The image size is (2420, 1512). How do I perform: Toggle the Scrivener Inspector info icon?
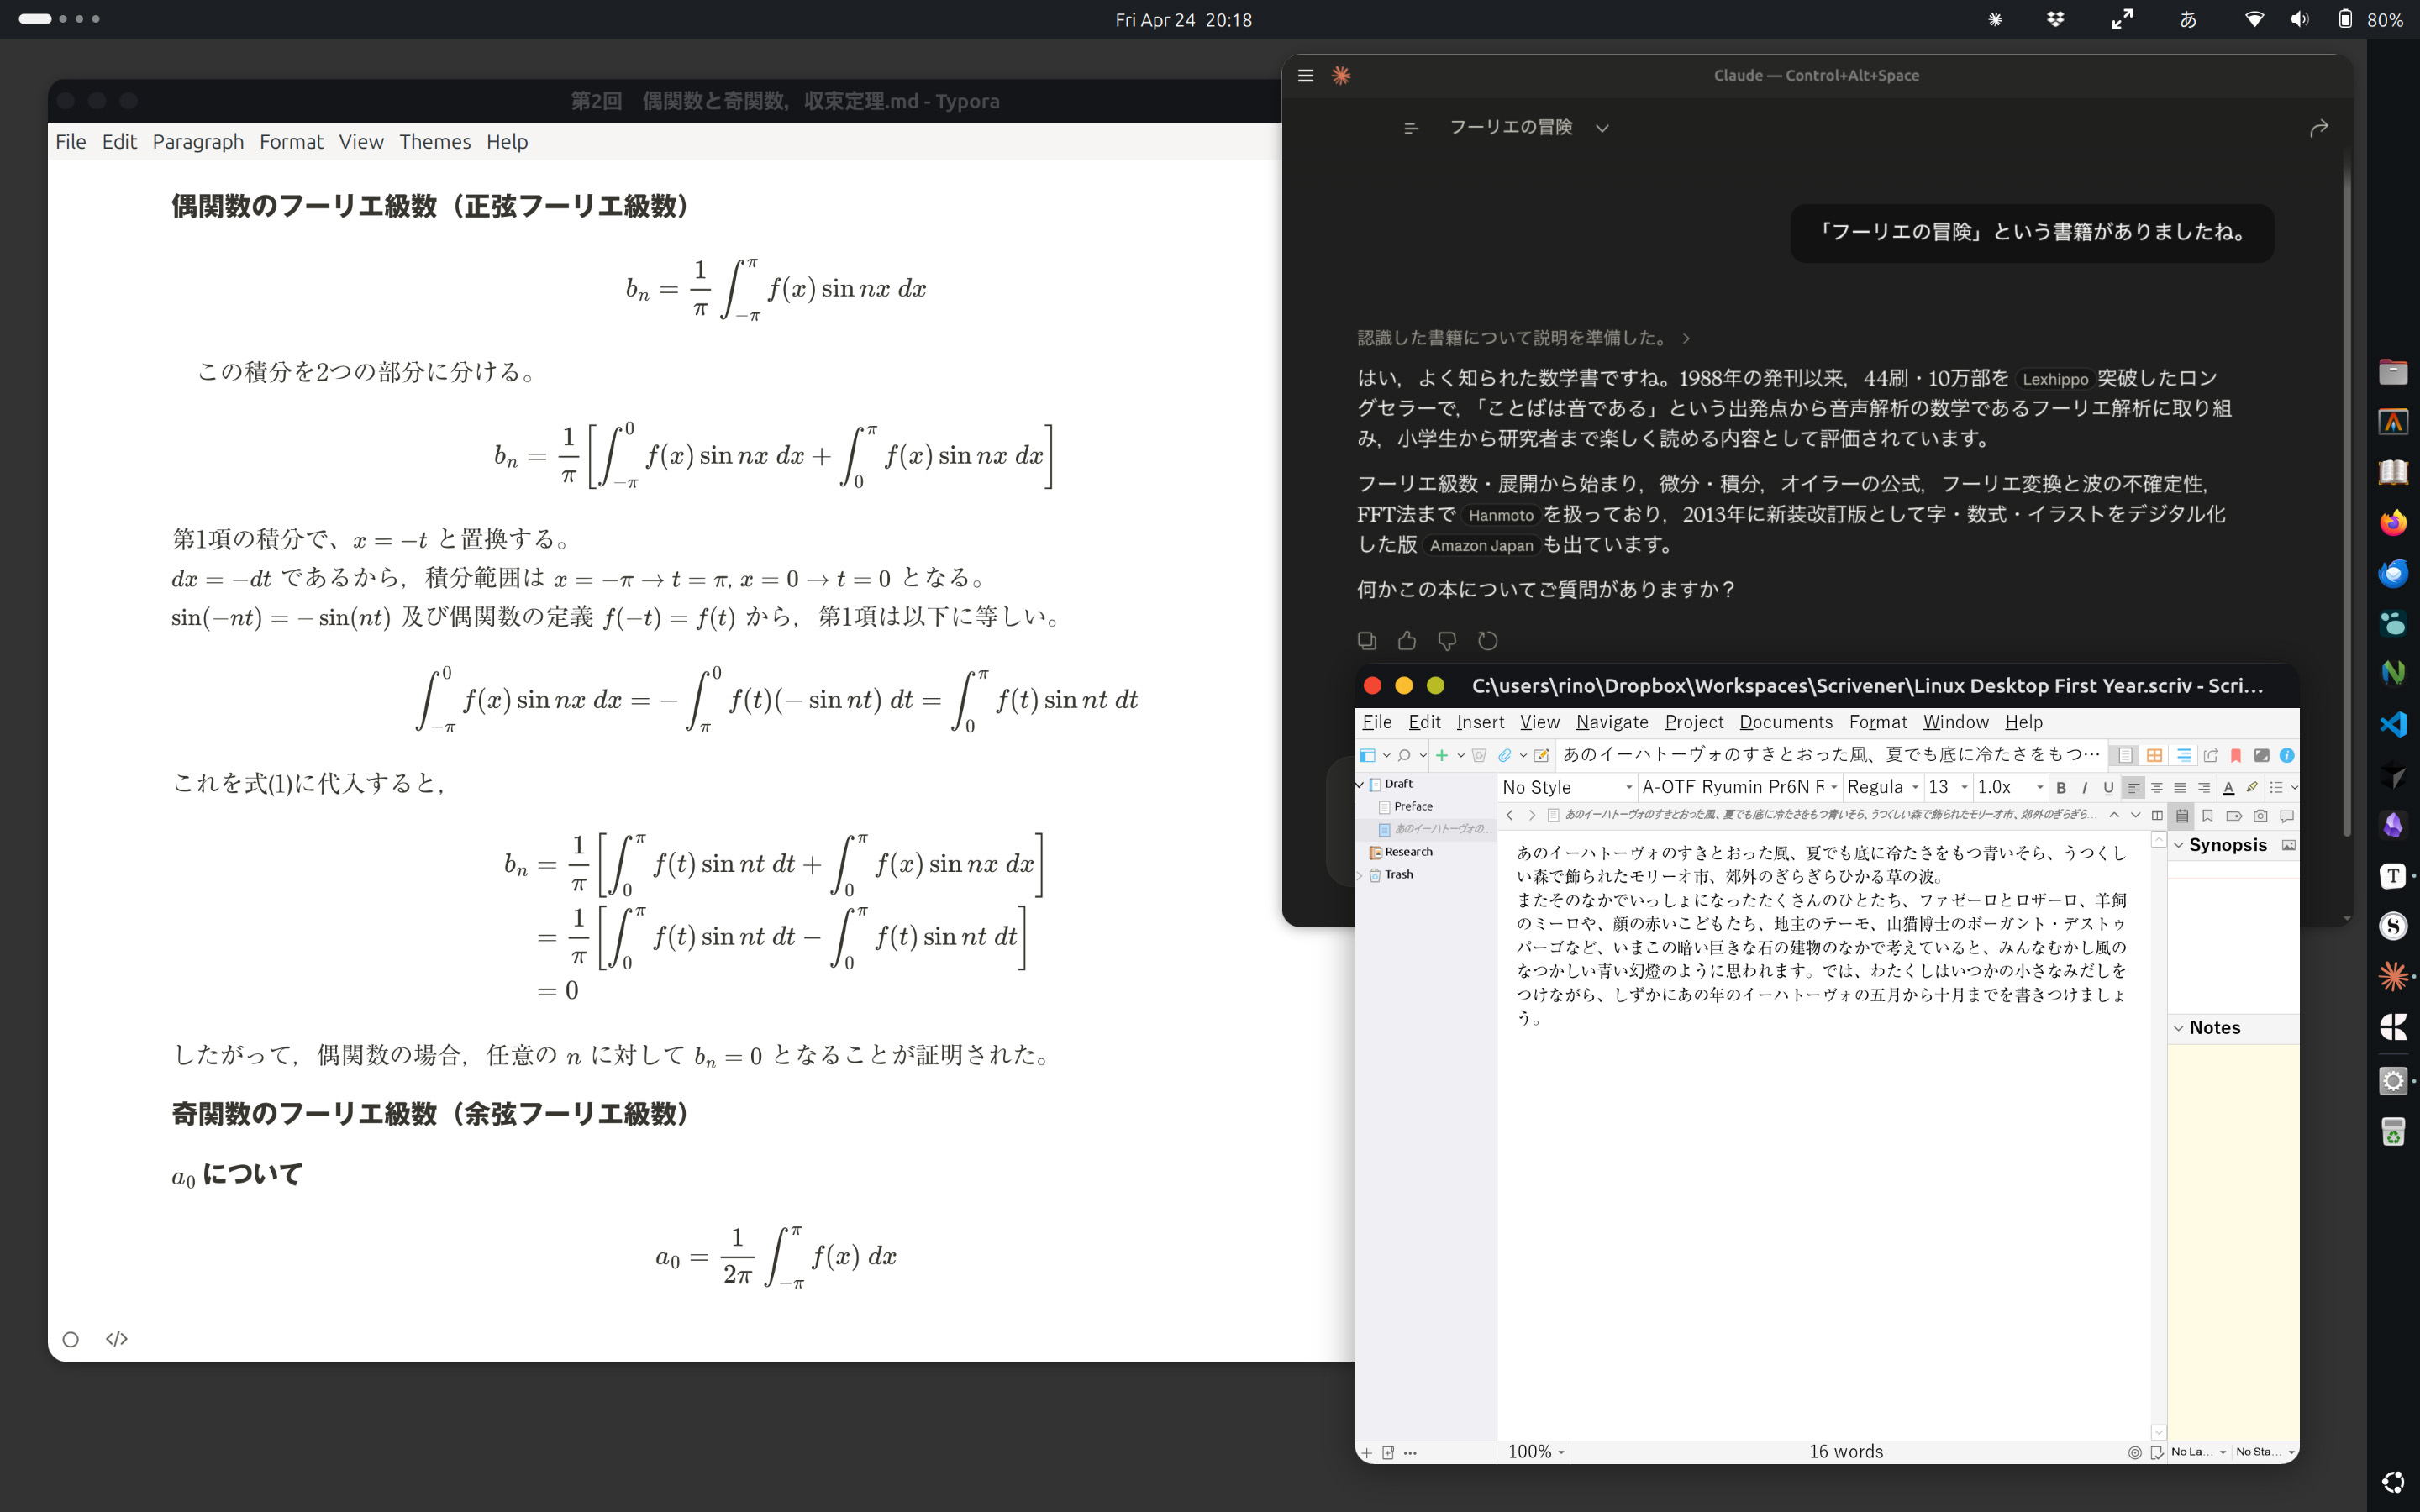(2286, 755)
